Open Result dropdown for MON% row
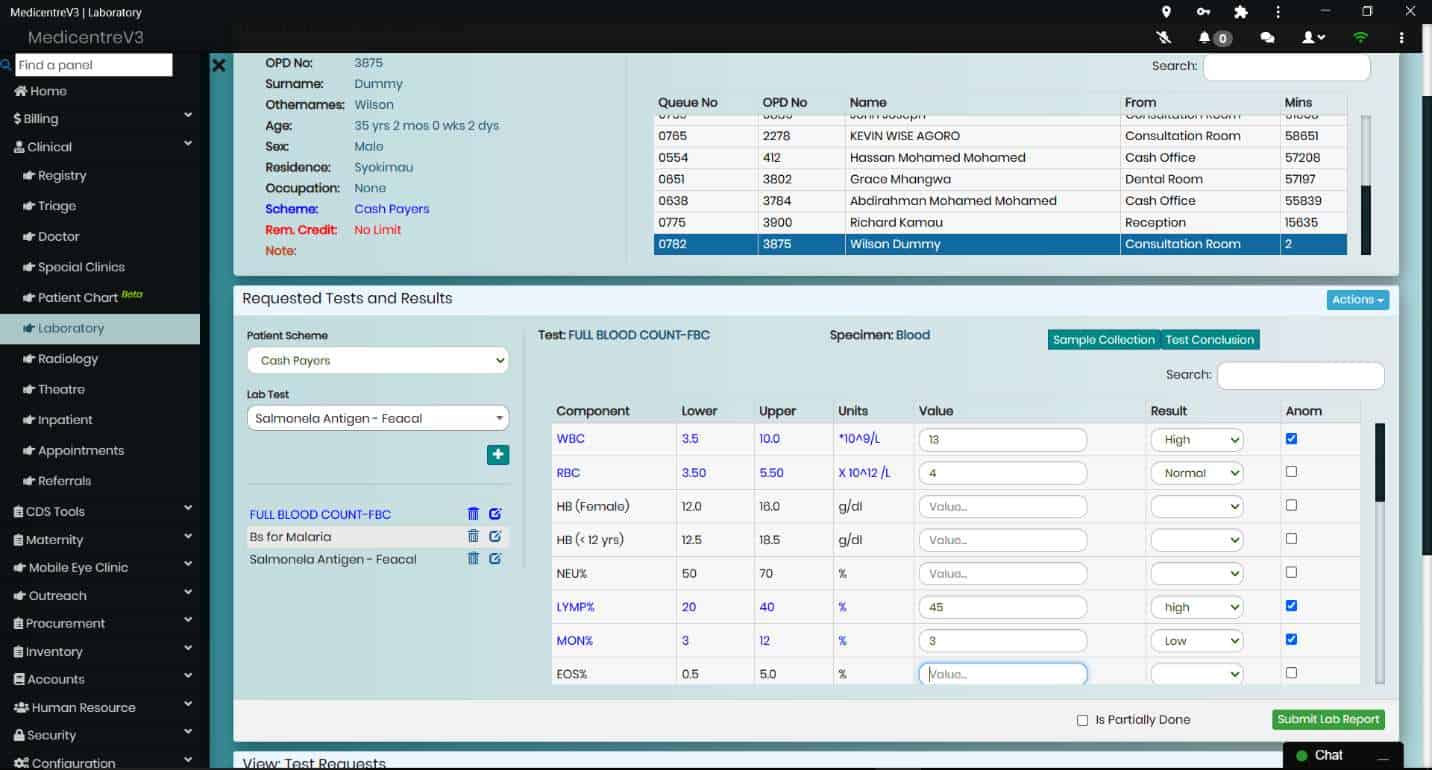Image resolution: width=1432 pixels, height=770 pixels. (x=1196, y=641)
